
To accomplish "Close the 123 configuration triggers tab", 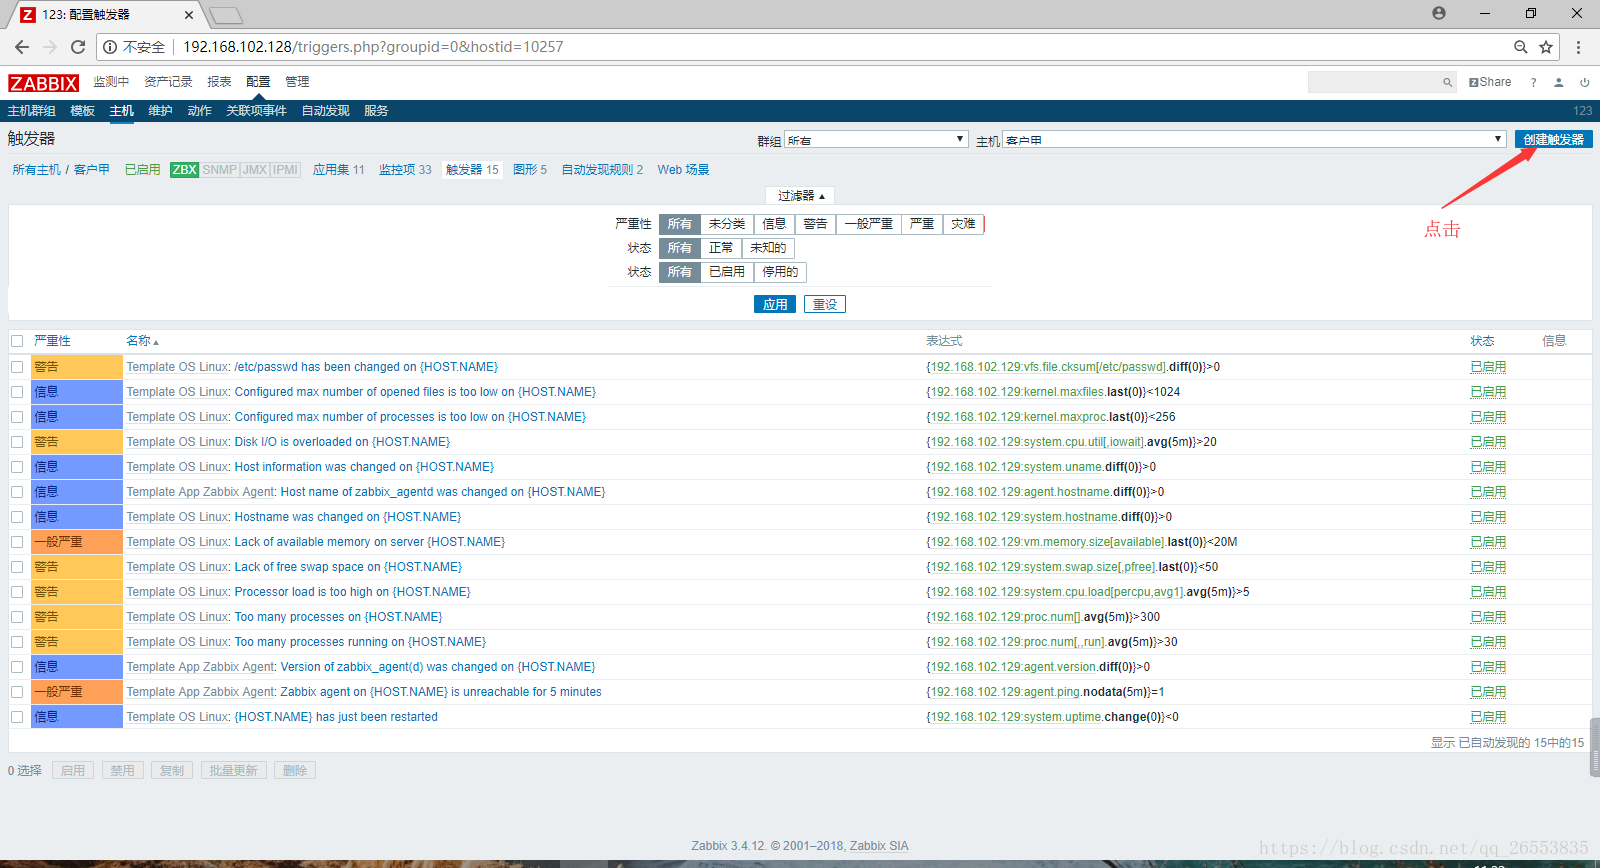I will (189, 15).
